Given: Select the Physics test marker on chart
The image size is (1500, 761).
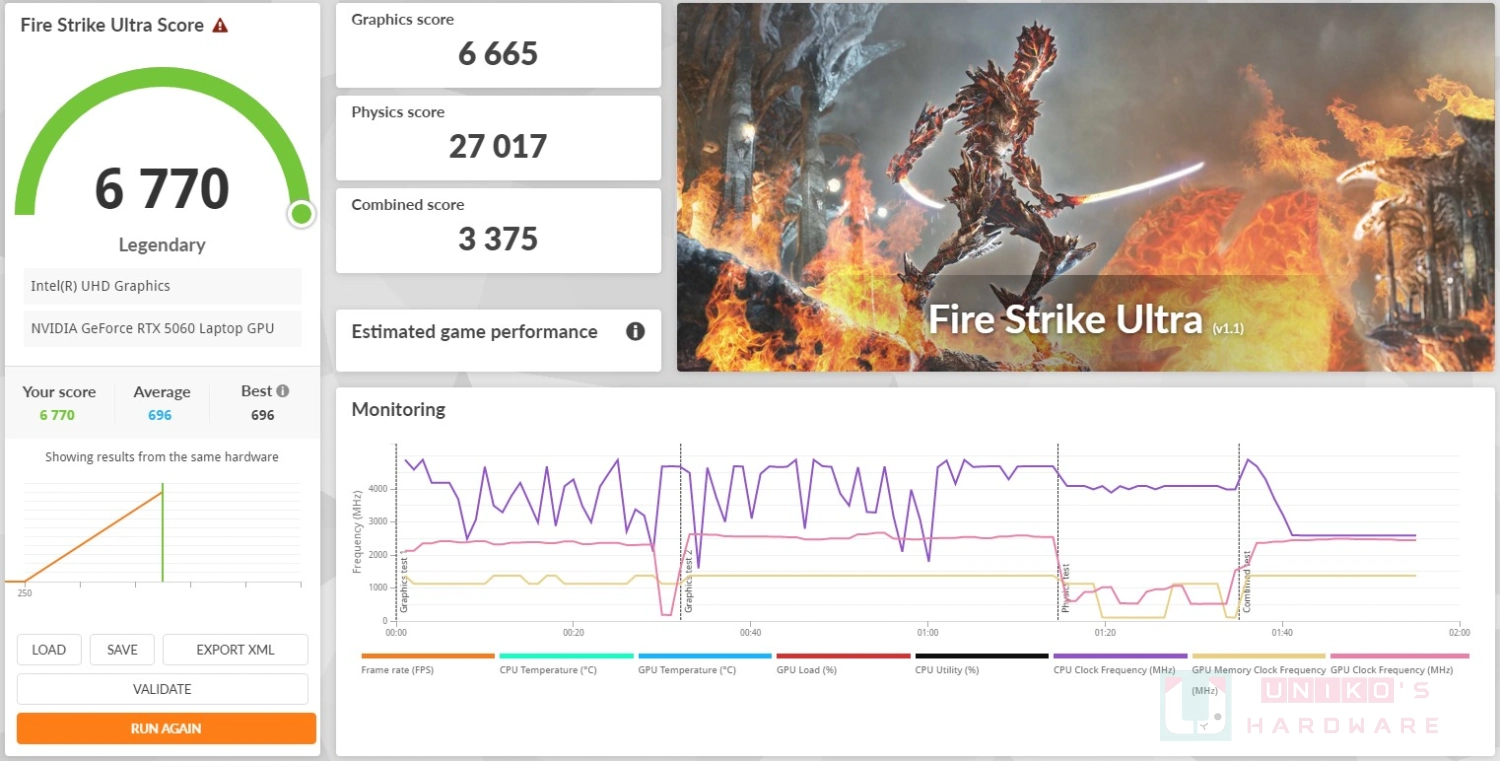Looking at the screenshot, I should (1066, 589).
